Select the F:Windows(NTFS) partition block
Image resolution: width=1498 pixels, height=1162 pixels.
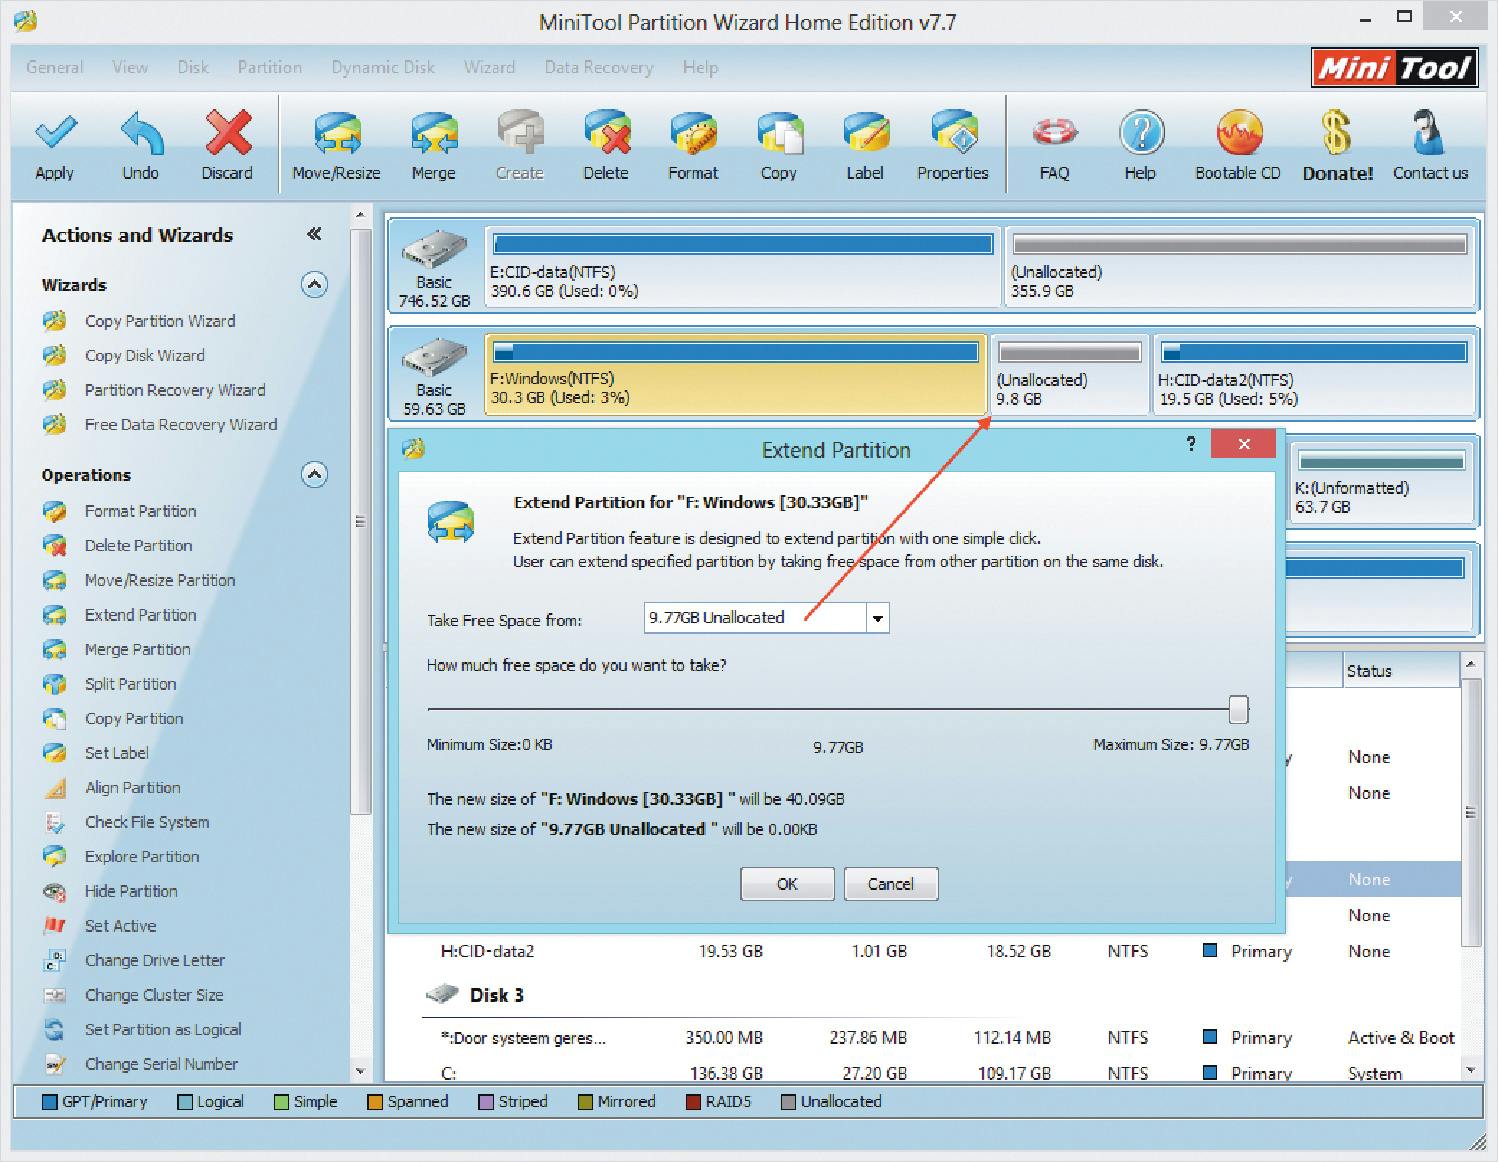736,375
